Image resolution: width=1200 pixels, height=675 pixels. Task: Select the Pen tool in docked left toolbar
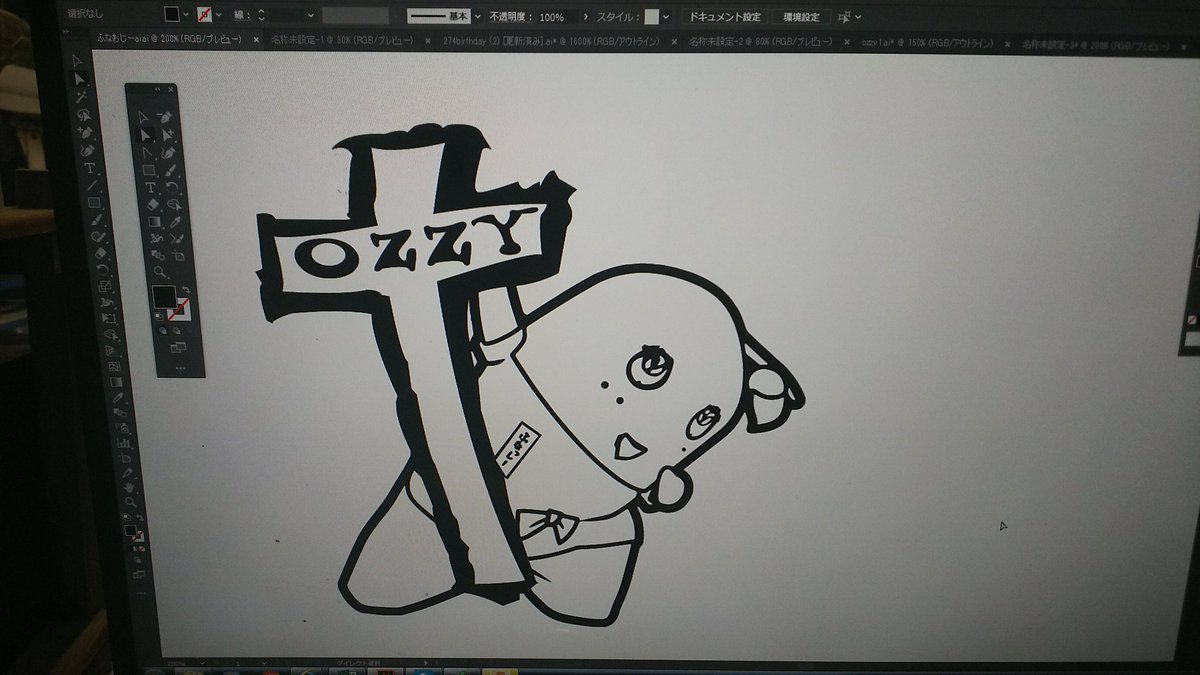click(x=85, y=133)
